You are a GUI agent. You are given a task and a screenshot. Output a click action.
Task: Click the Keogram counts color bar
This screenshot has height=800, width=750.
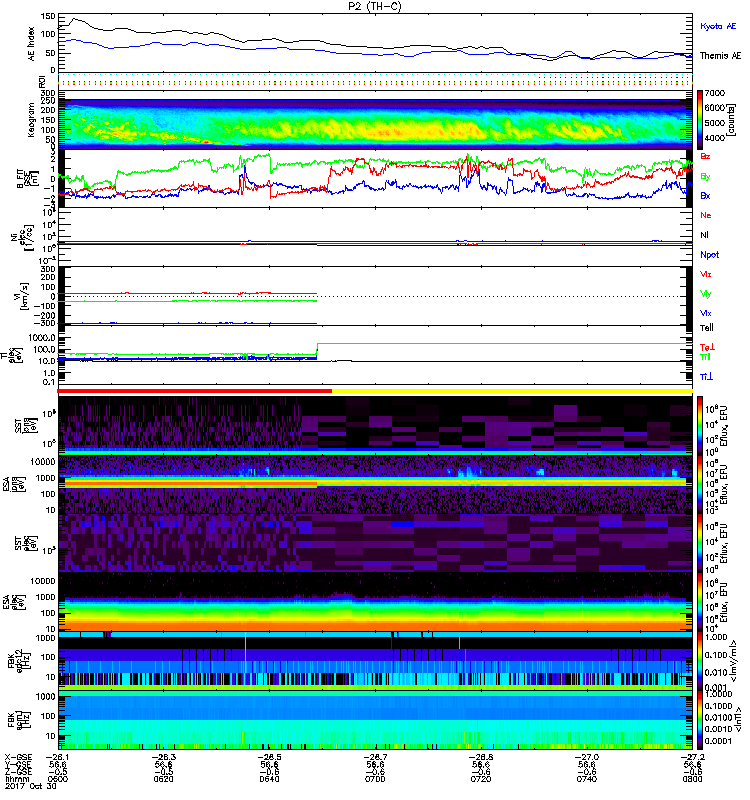coord(700,119)
